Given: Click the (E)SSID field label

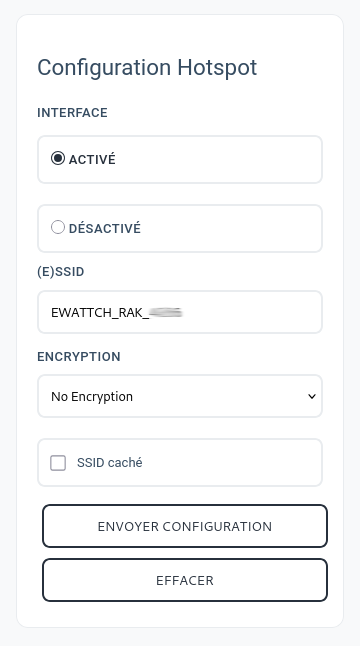Looking at the screenshot, I should pyautogui.click(x=61, y=272).
